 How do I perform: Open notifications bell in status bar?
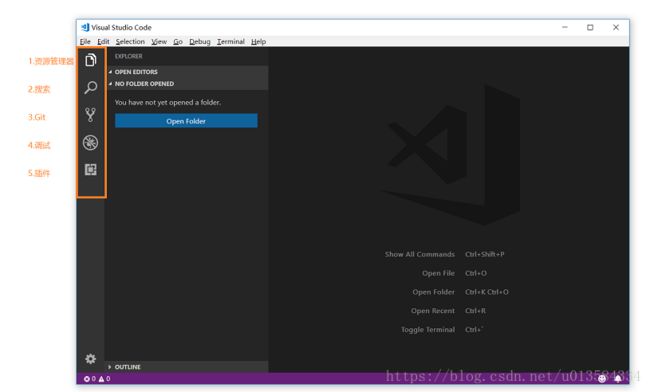618,379
